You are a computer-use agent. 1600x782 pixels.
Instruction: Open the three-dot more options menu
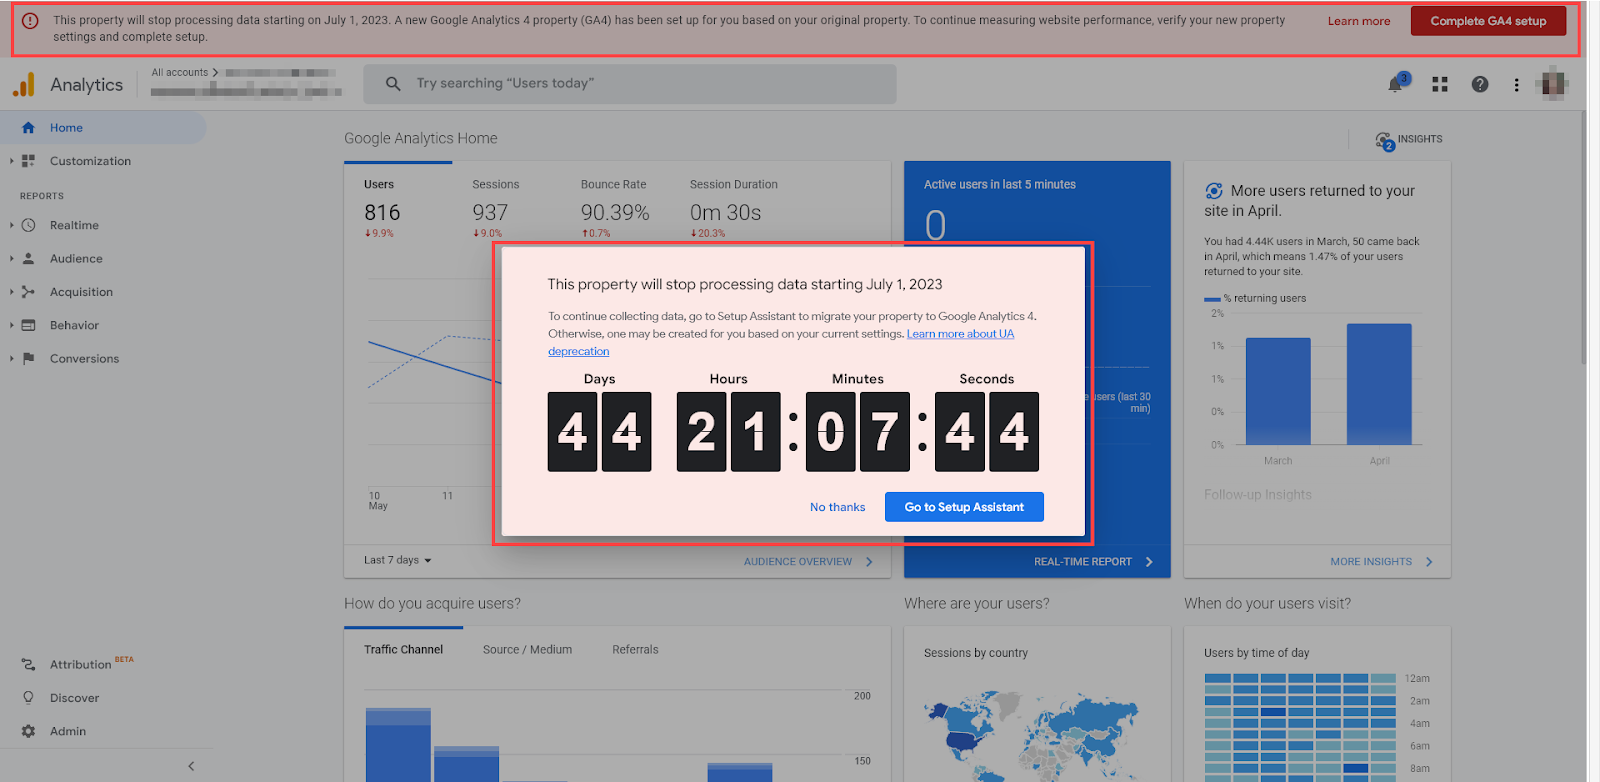point(1516,85)
